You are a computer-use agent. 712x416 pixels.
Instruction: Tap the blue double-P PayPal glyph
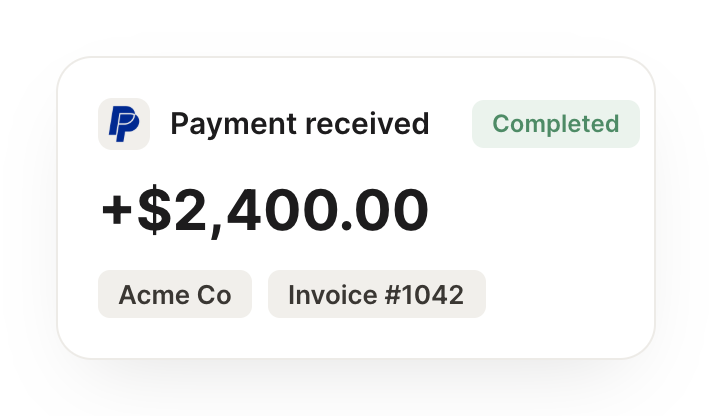[124, 124]
